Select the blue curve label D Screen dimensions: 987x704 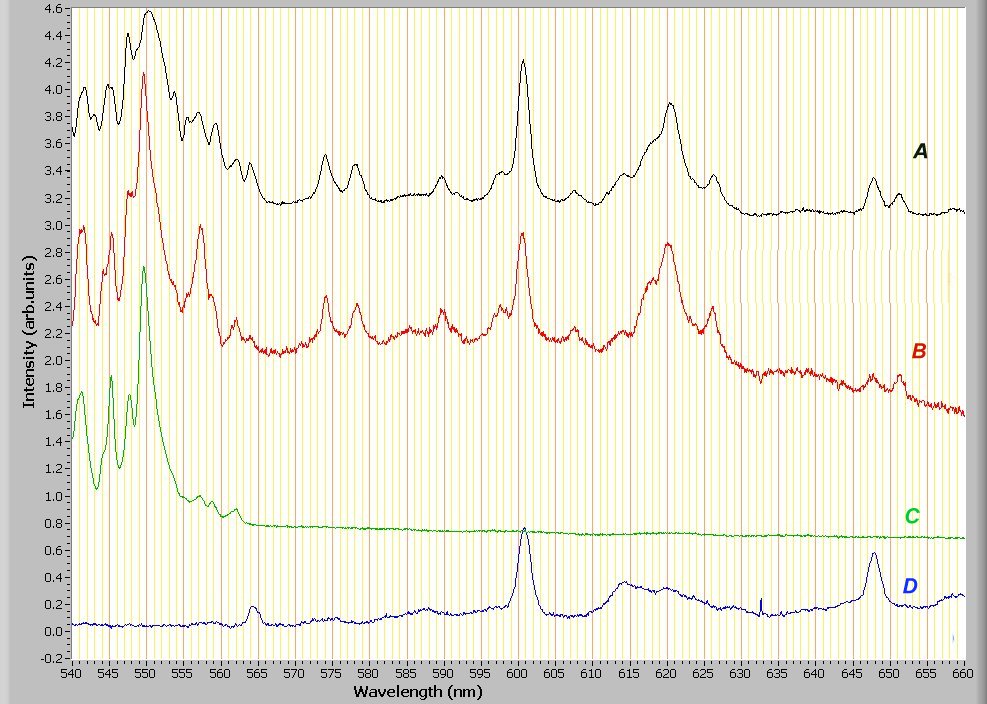click(x=910, y=586)
